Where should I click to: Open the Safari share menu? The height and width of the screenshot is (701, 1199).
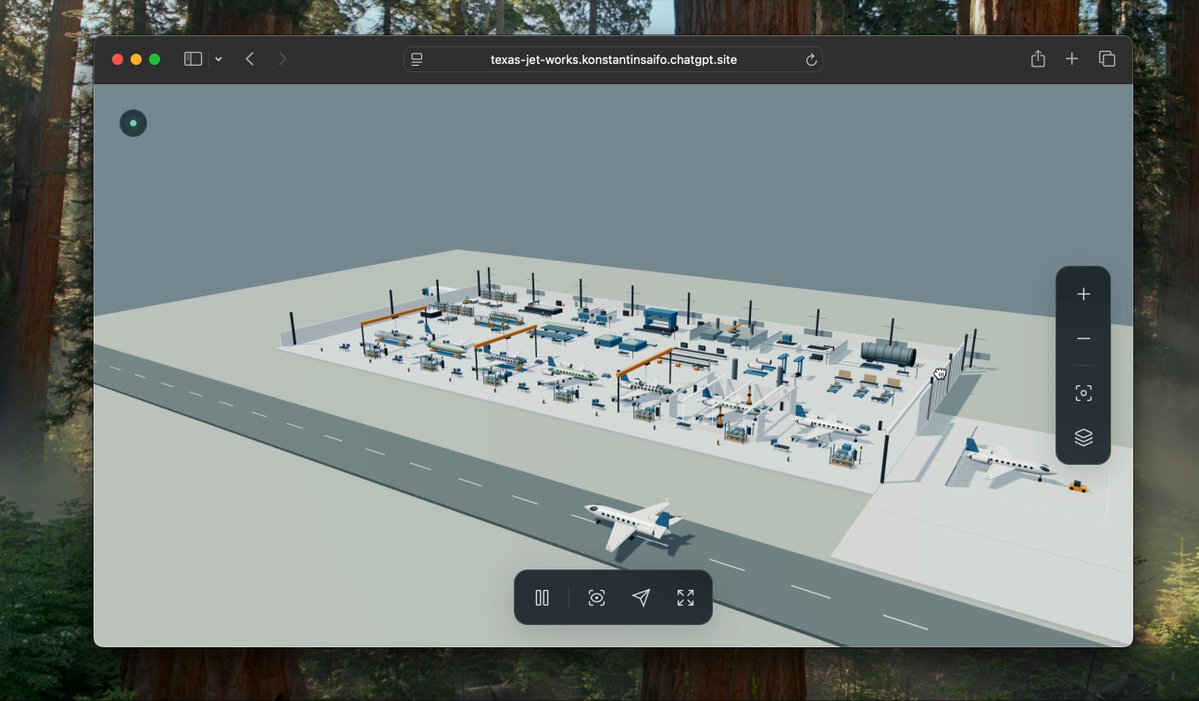click(x=1038, y=59)
